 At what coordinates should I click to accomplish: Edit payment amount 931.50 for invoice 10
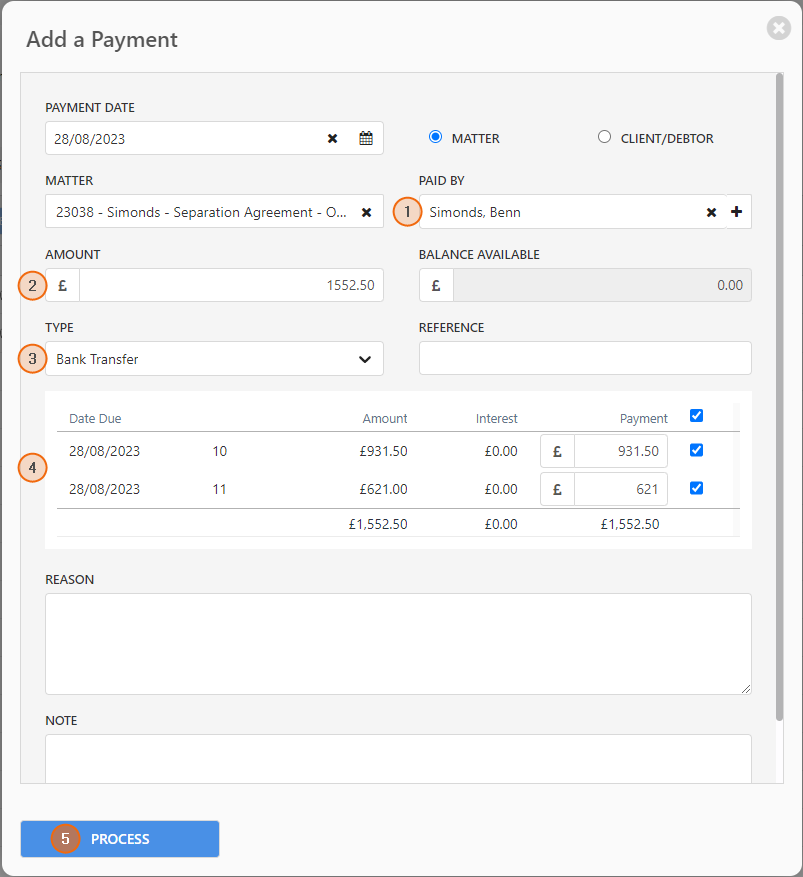(621, 451)
